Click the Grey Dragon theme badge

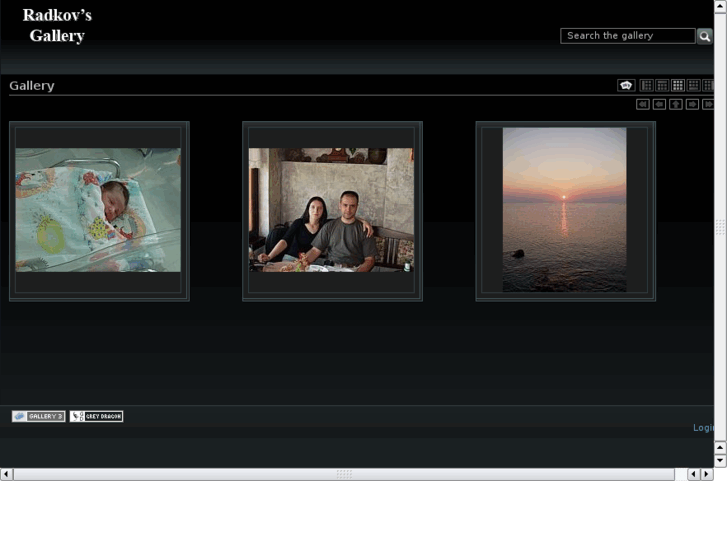[x=96, y=416]
